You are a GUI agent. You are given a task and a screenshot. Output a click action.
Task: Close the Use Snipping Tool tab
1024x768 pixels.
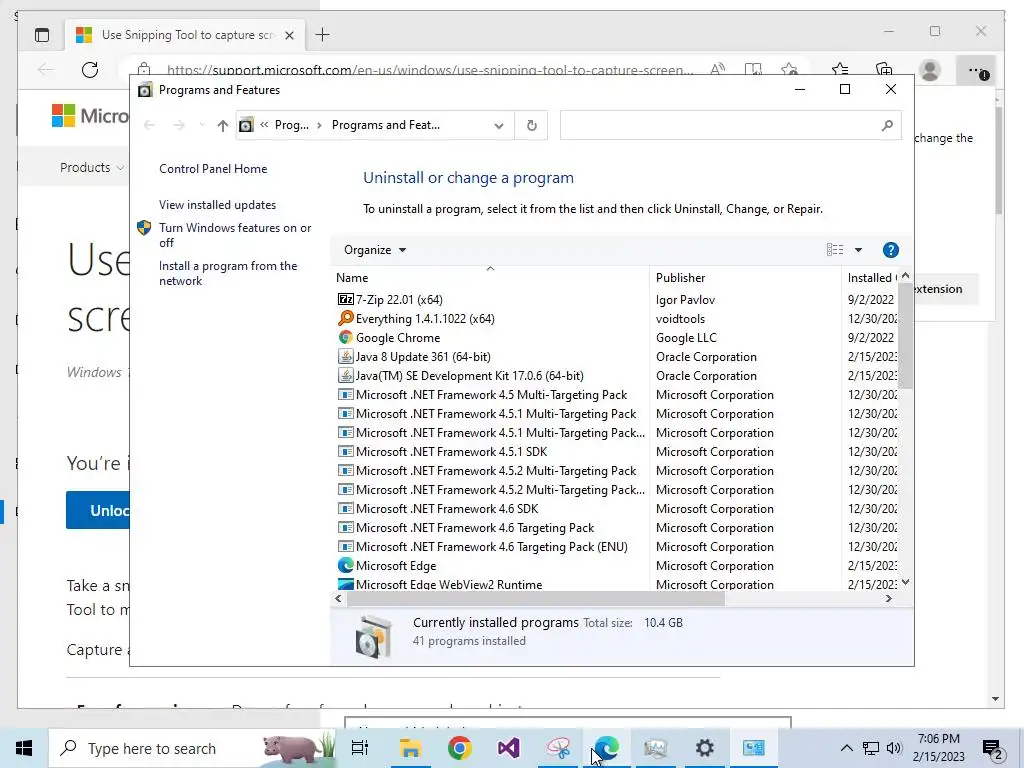[289, 35]
